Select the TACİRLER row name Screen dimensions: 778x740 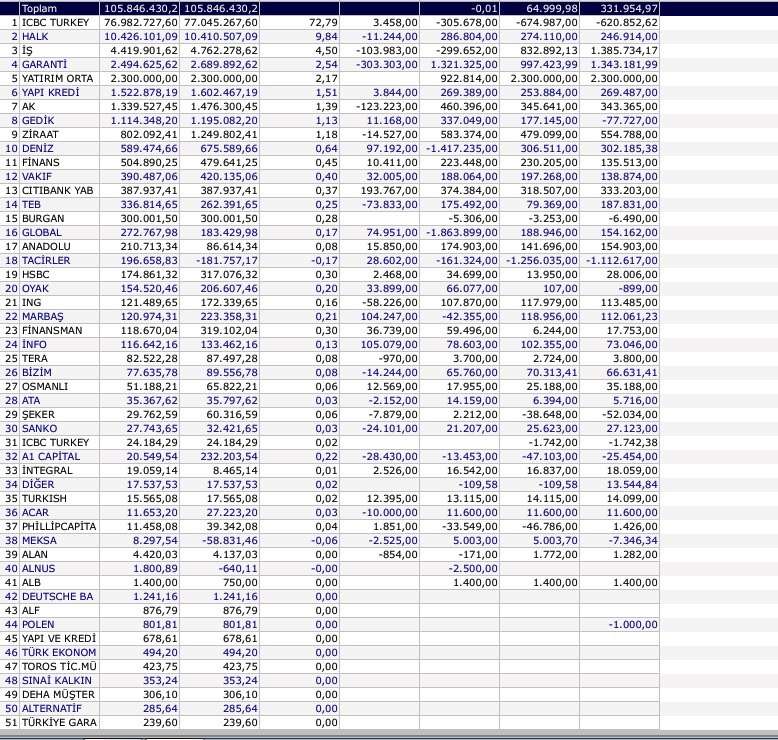tap(46, 260)
